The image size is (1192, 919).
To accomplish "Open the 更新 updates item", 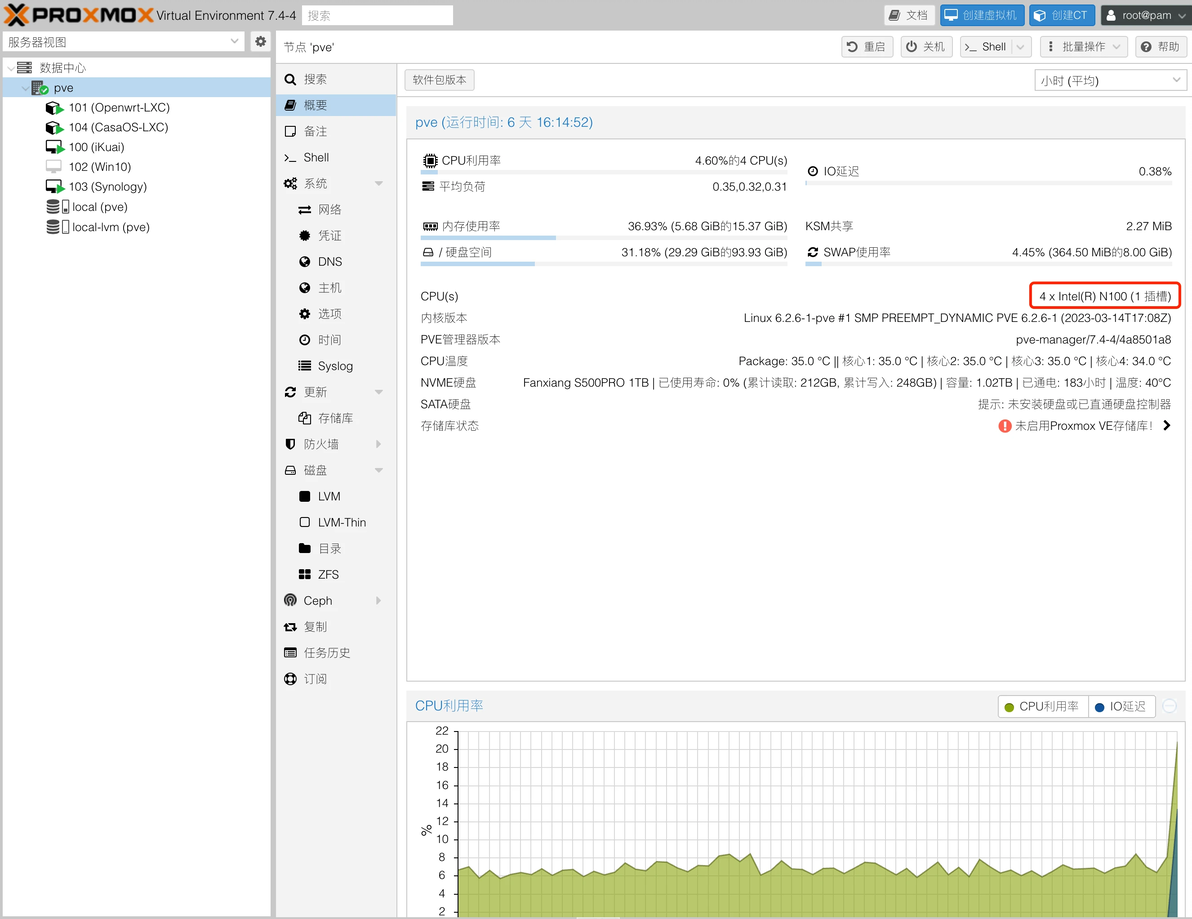I will [315, 391].
